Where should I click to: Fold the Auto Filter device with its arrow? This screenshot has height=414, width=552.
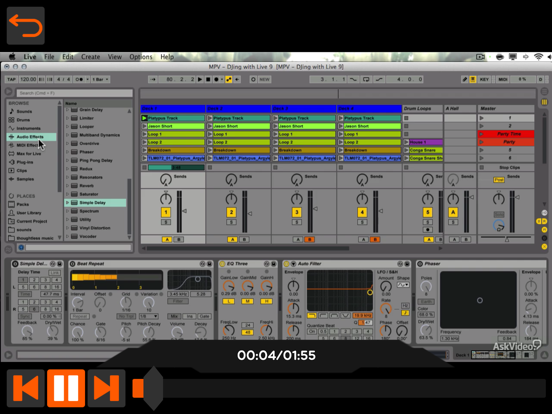point(293,264)
